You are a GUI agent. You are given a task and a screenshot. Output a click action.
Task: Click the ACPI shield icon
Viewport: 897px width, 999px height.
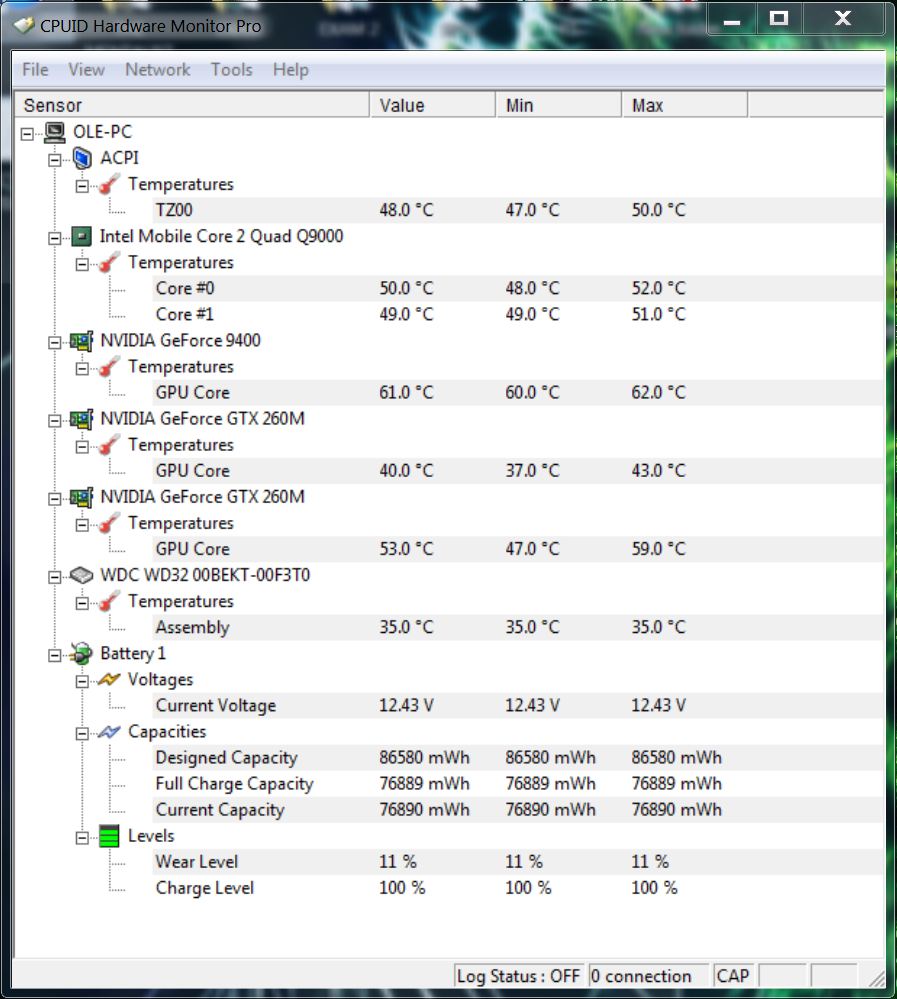(x=82, y=158)
